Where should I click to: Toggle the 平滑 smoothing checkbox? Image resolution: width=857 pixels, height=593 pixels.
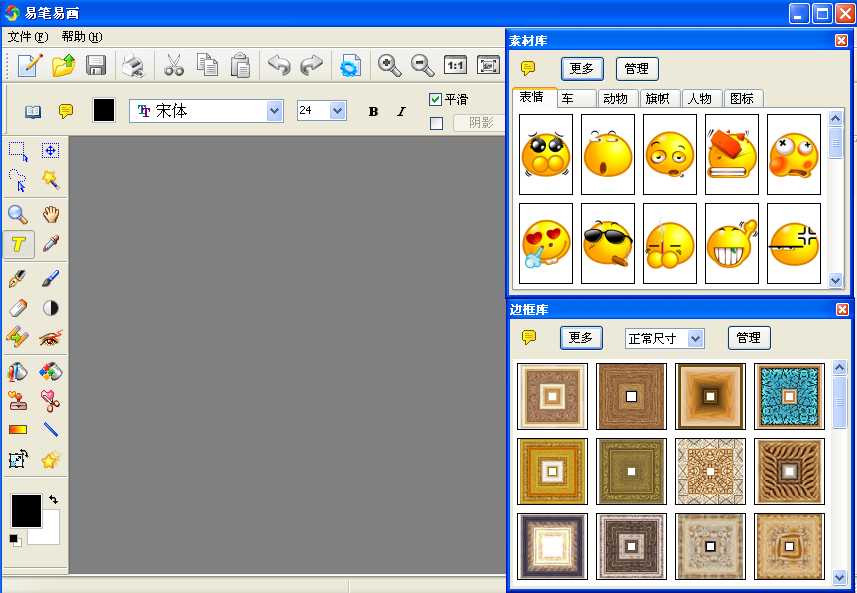(x=435, y=99)
